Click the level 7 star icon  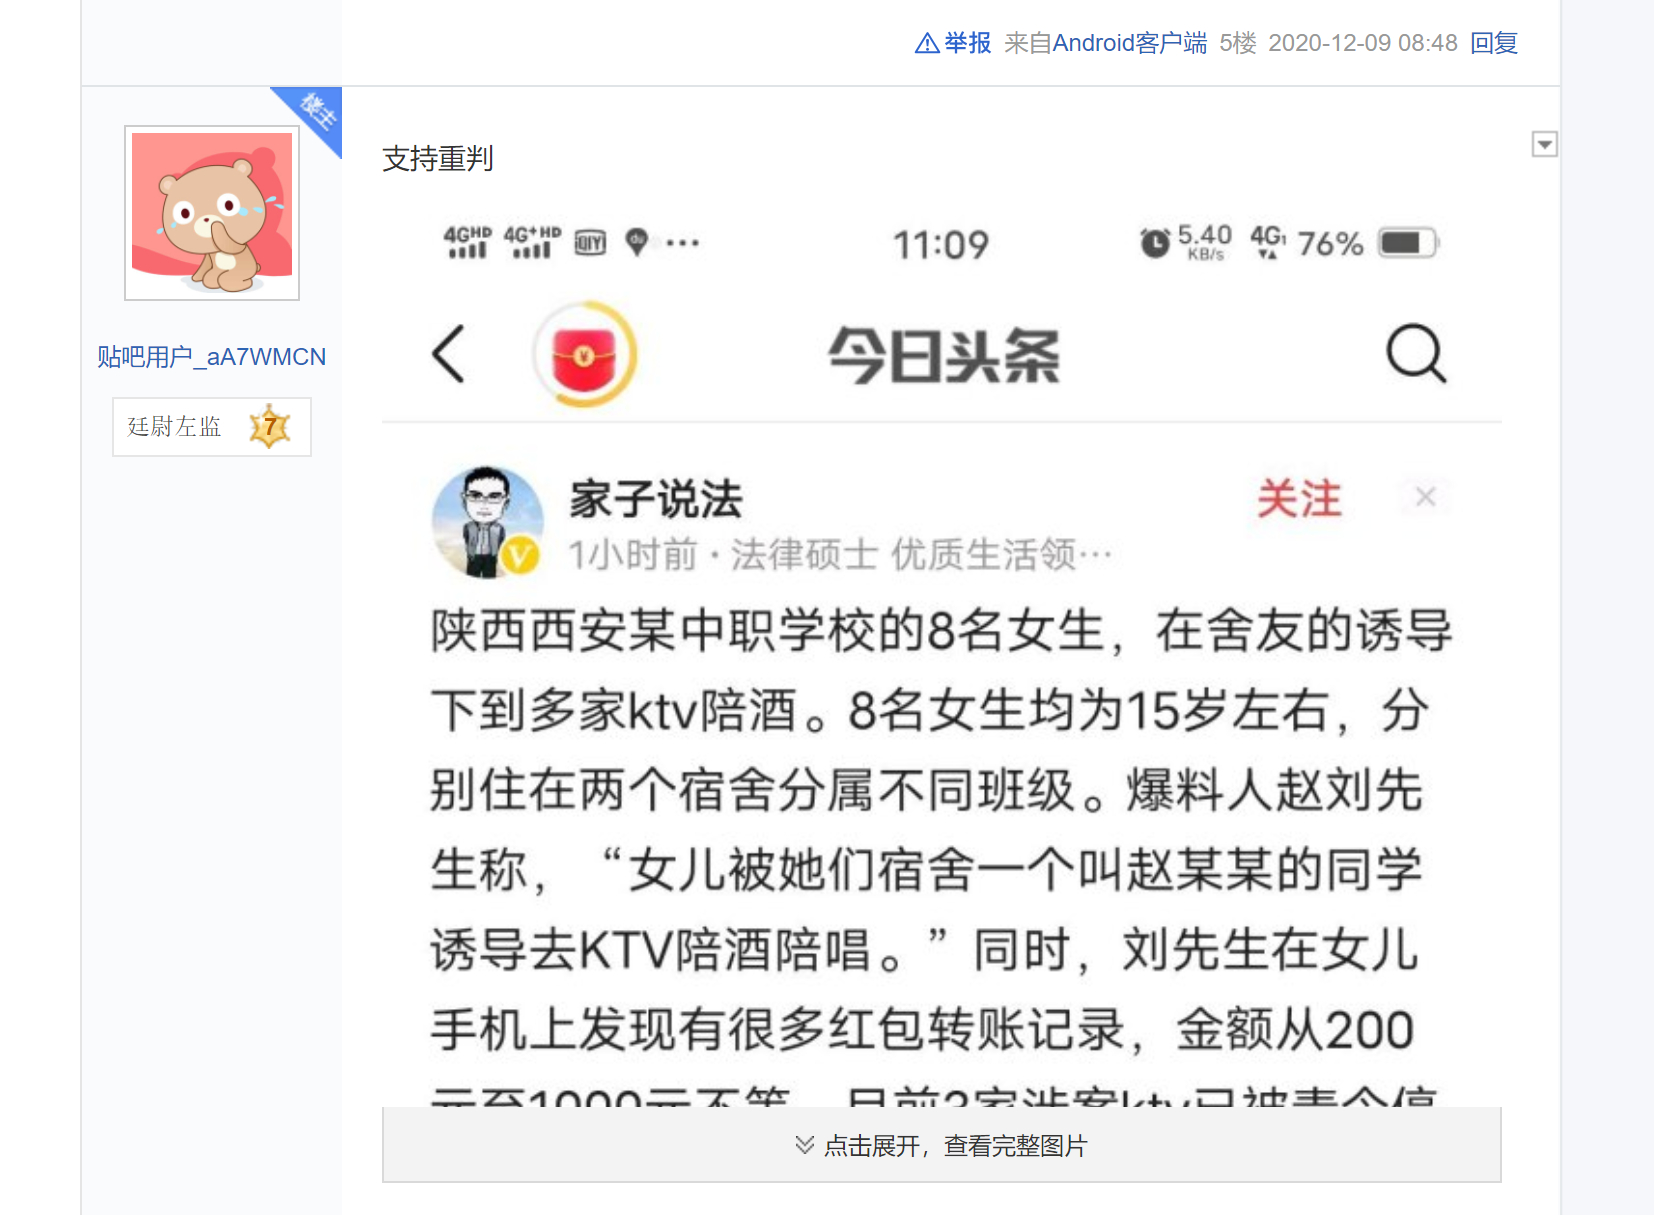(x=270, y=427)
